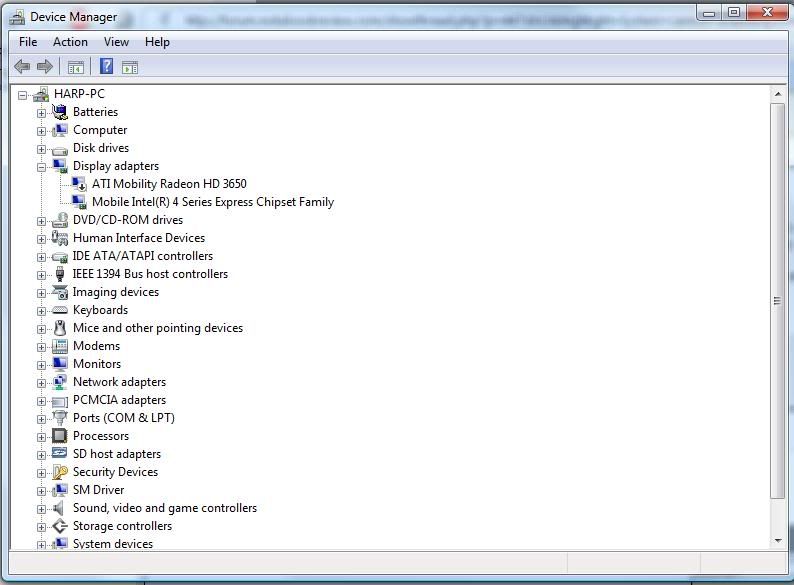794x585 pixels.
Task: Select the SD host adapters label
Action: click(116, 454)
